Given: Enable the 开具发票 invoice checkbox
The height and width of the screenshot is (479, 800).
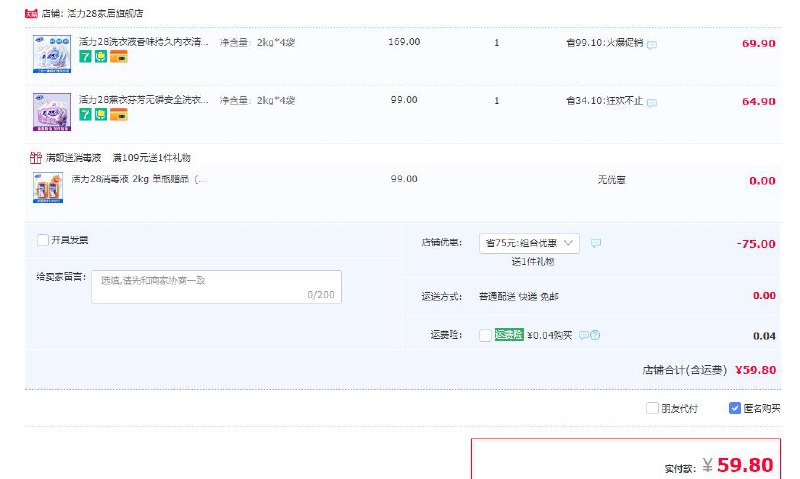Looking at the screenshot, I should (43, 240).
